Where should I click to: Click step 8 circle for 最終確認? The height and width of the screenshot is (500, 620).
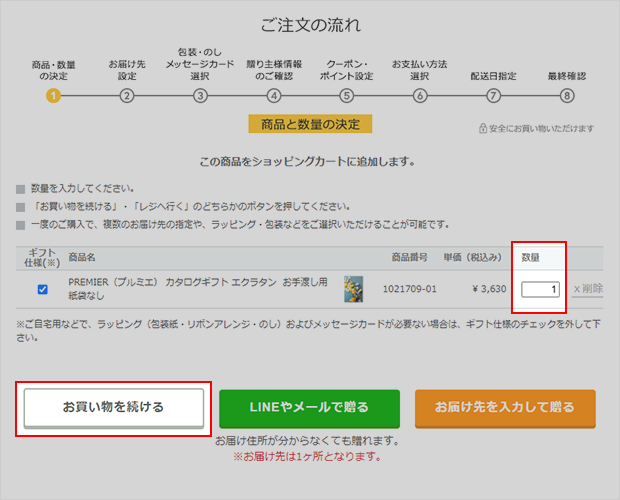(x=567, y=96)
